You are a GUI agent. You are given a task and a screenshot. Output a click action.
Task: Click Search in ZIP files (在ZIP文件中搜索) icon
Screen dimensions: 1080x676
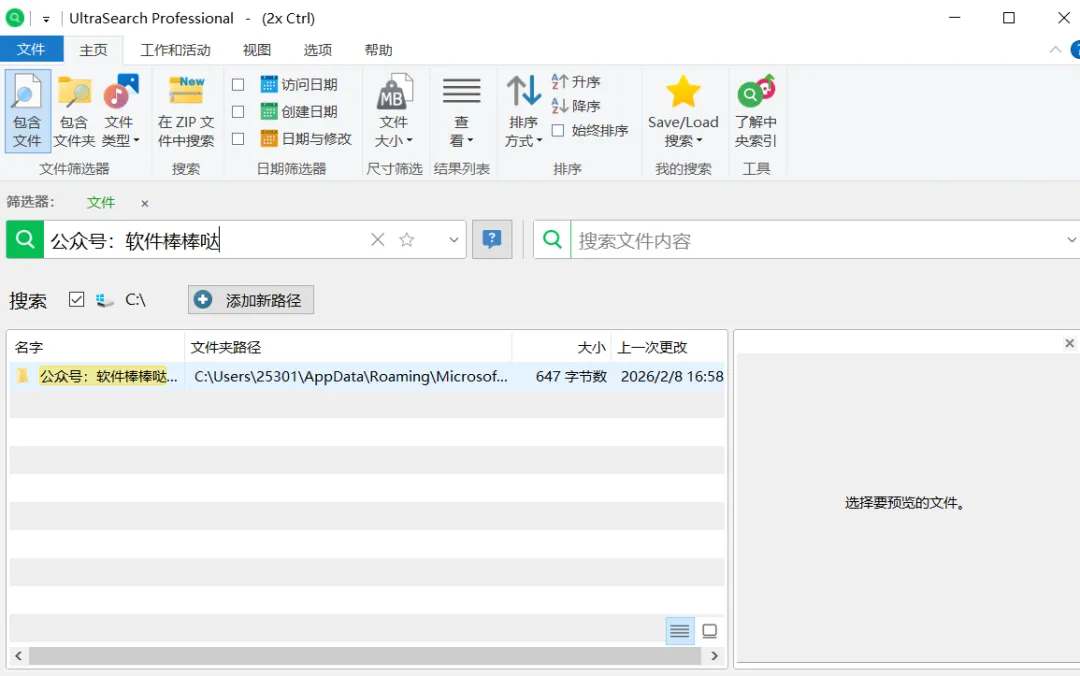[186, 111]
